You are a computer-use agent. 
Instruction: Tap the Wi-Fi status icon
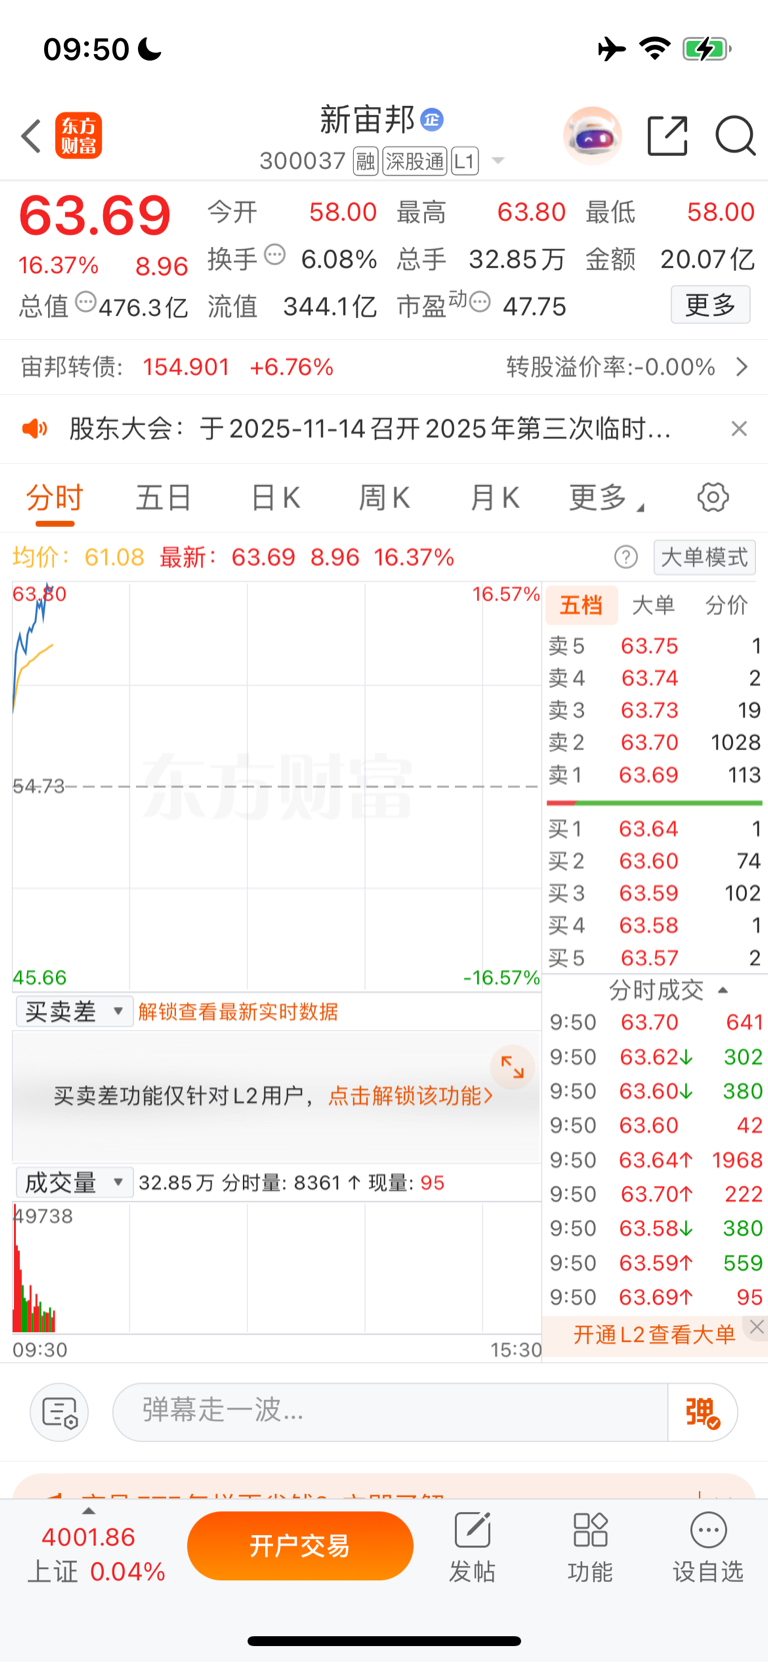point(655,48)
